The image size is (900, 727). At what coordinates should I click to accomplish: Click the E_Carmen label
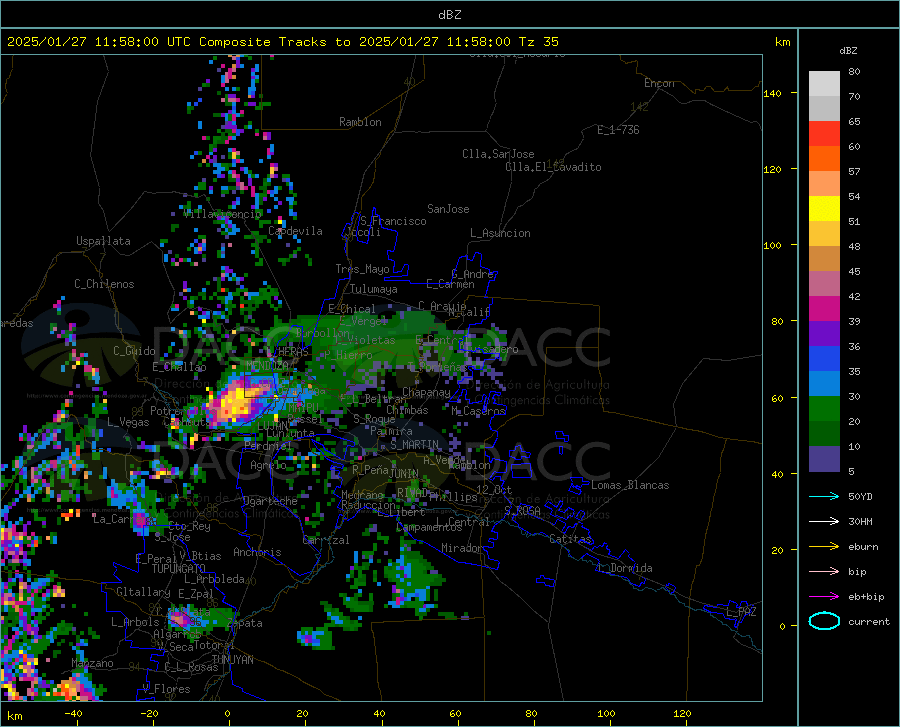tap(450, 283)
